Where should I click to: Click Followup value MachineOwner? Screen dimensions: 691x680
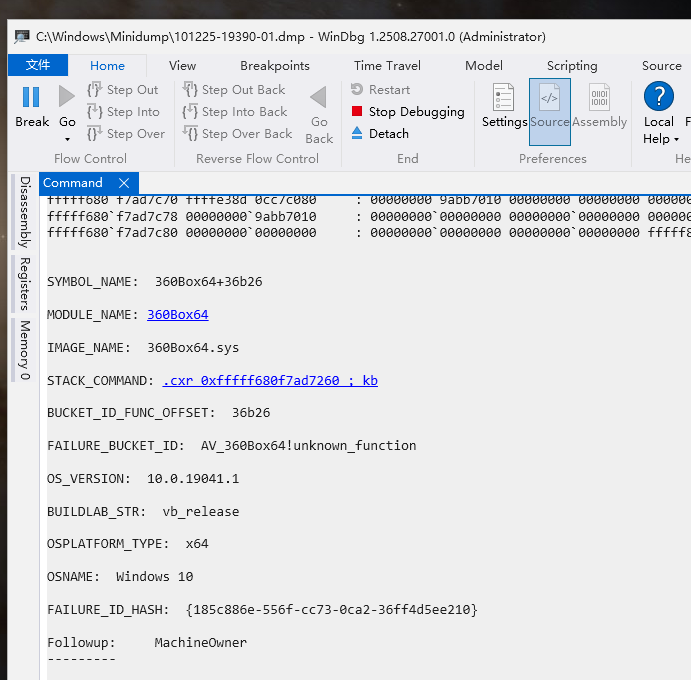tap(201, 643)
